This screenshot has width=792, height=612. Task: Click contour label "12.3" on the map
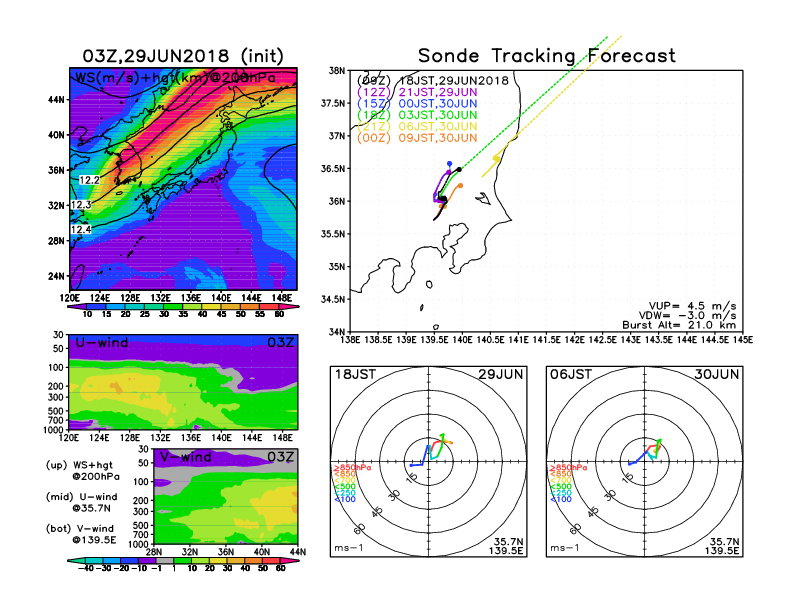(x=81, y=205)
